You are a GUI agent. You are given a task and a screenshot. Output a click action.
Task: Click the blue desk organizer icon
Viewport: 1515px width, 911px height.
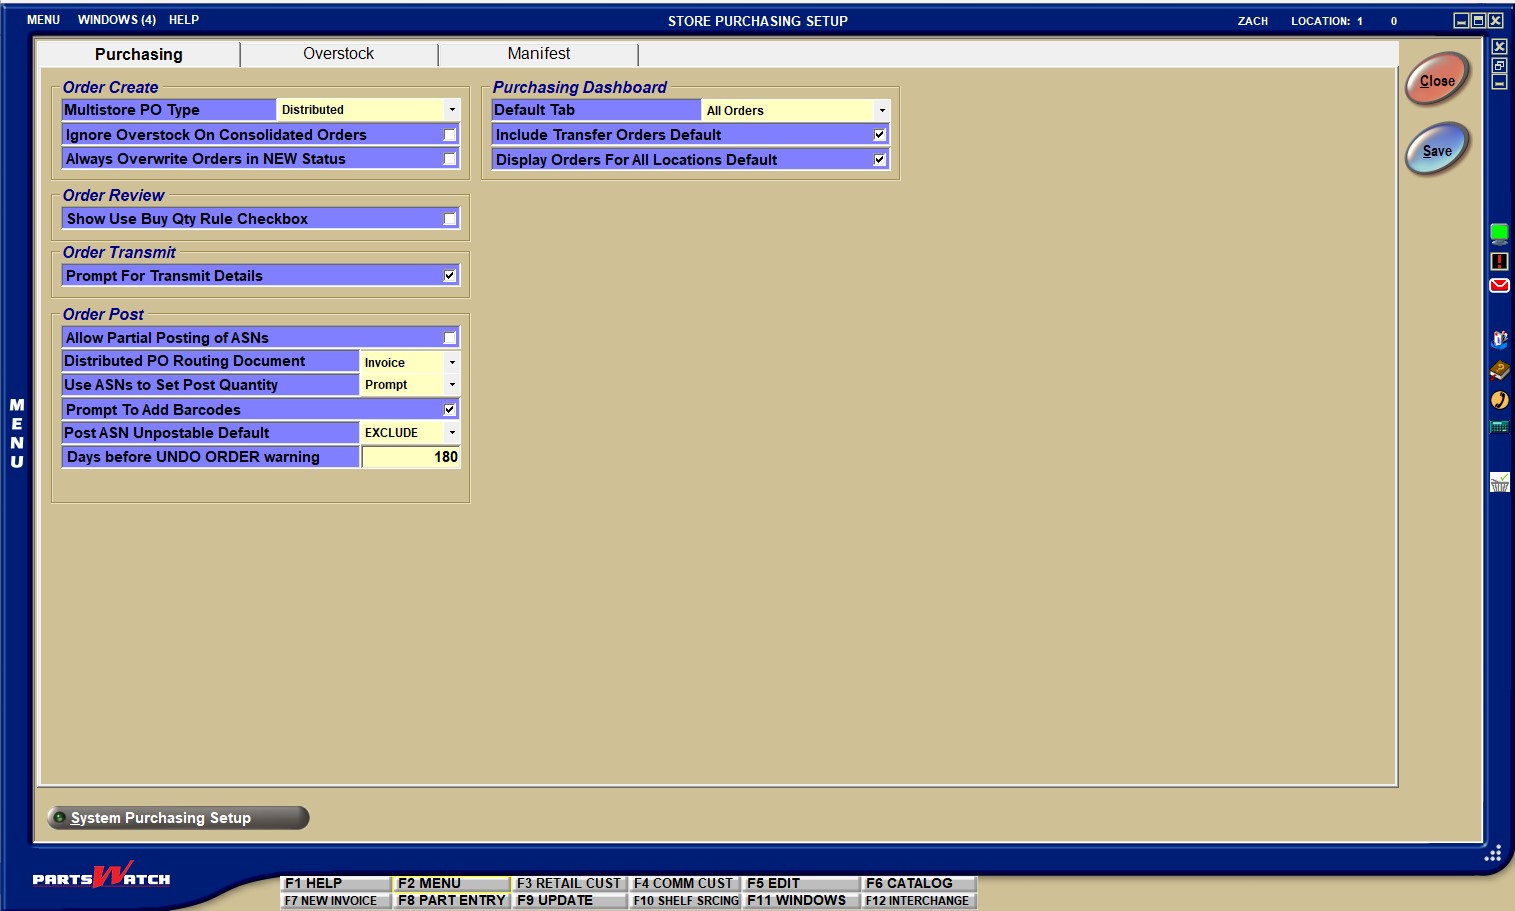[x=1499, y=340]
